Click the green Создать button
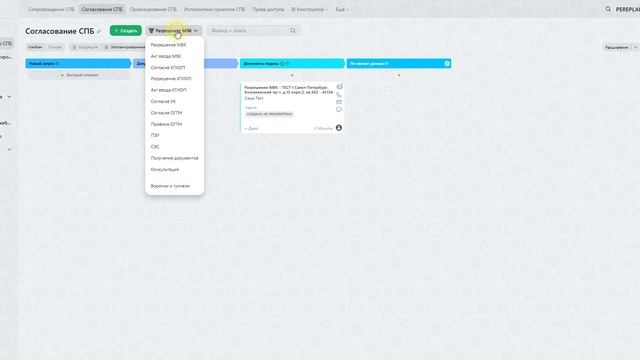The height and width of the screenshot is (360, 640). point(126,31)
